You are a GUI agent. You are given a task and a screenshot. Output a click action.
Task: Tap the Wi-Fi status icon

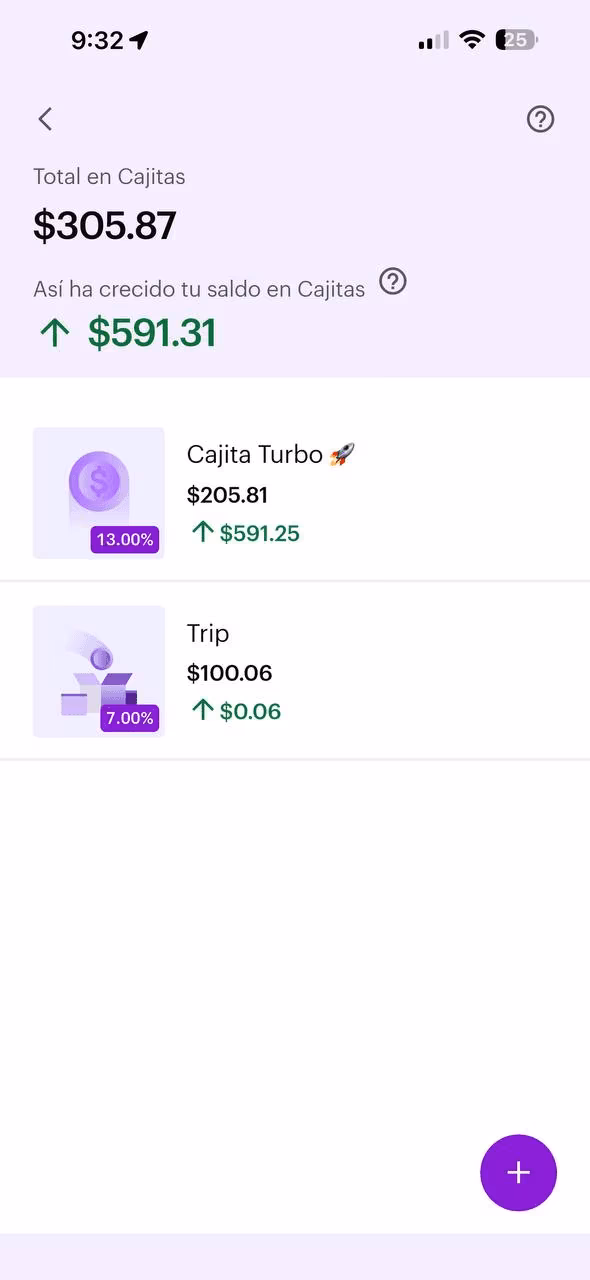pos(471,40)
